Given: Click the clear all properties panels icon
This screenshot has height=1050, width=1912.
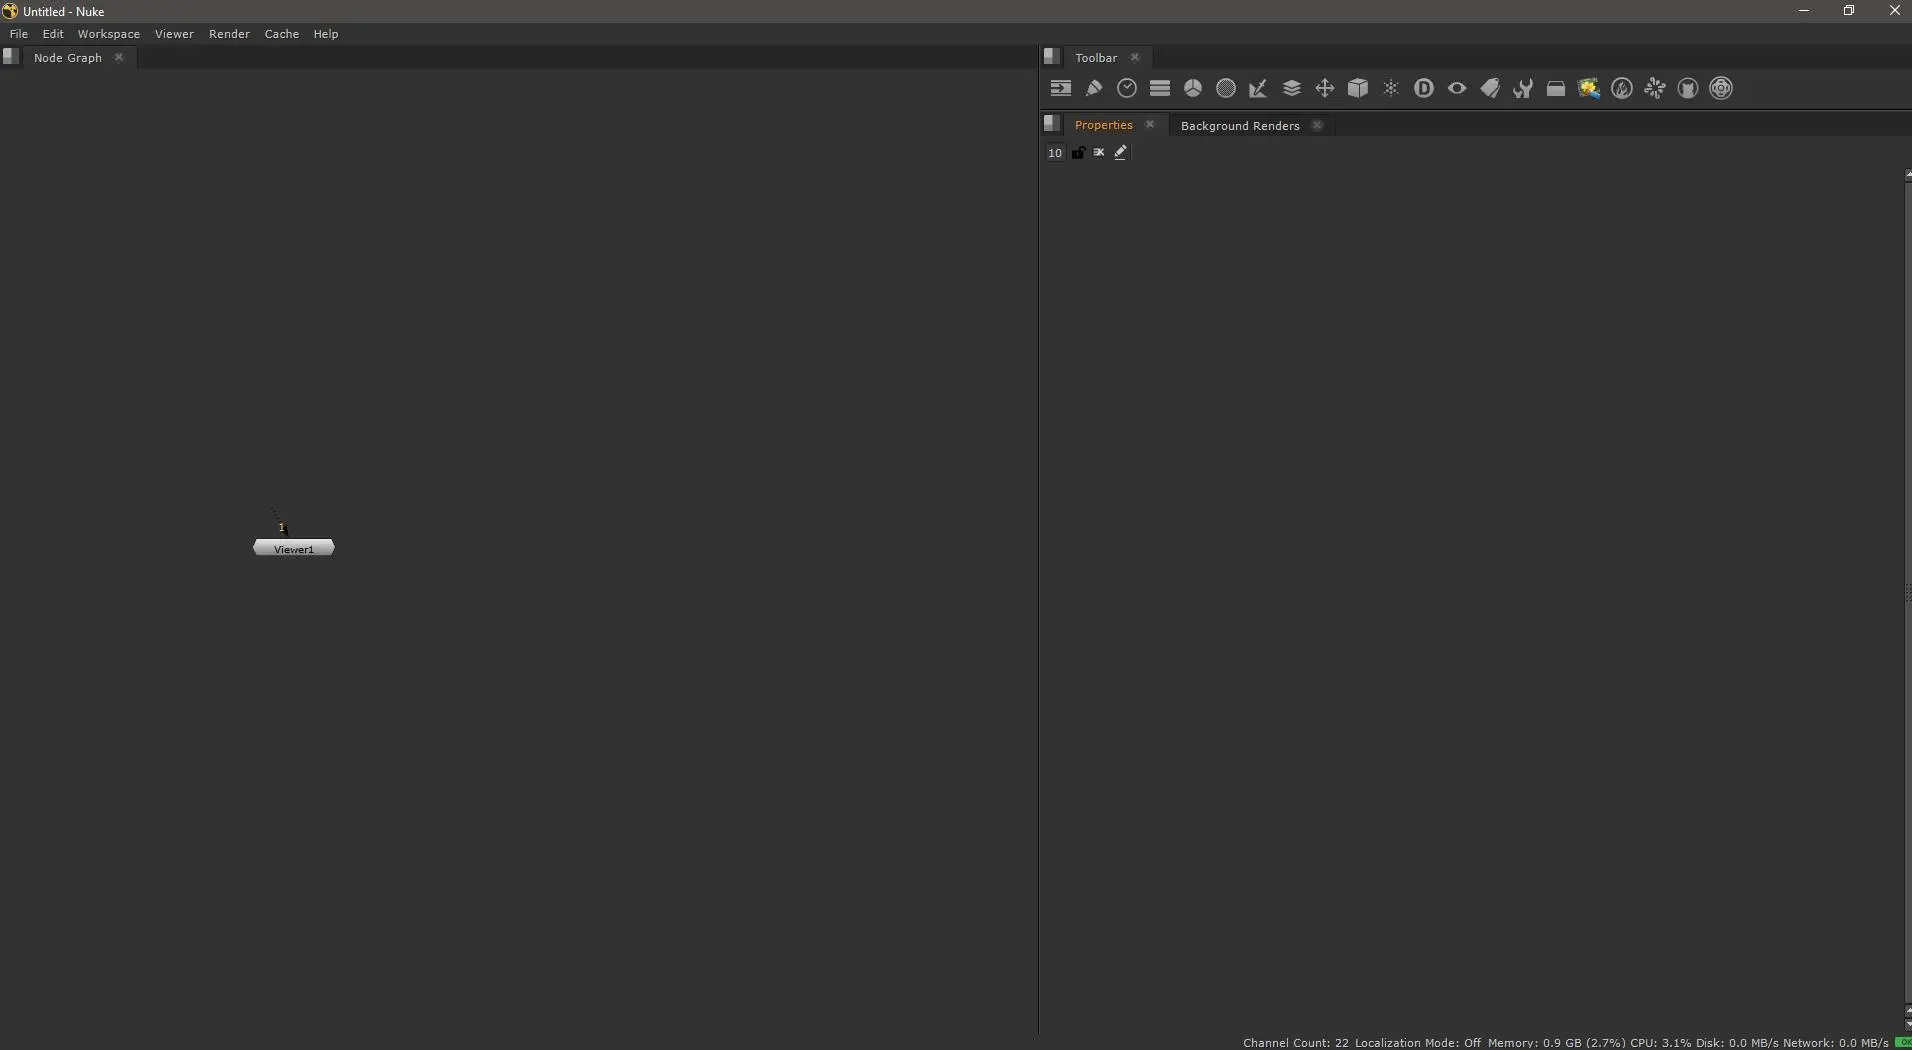Looking at the screenshot, I should point(1099,153).
